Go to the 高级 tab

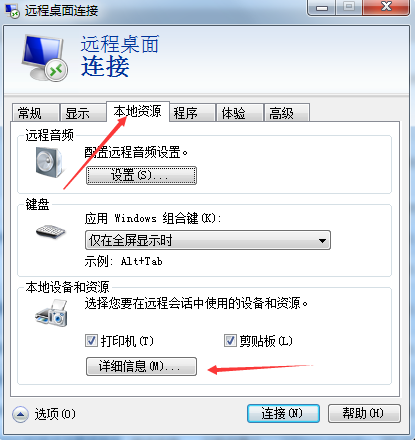coord(287,113)
